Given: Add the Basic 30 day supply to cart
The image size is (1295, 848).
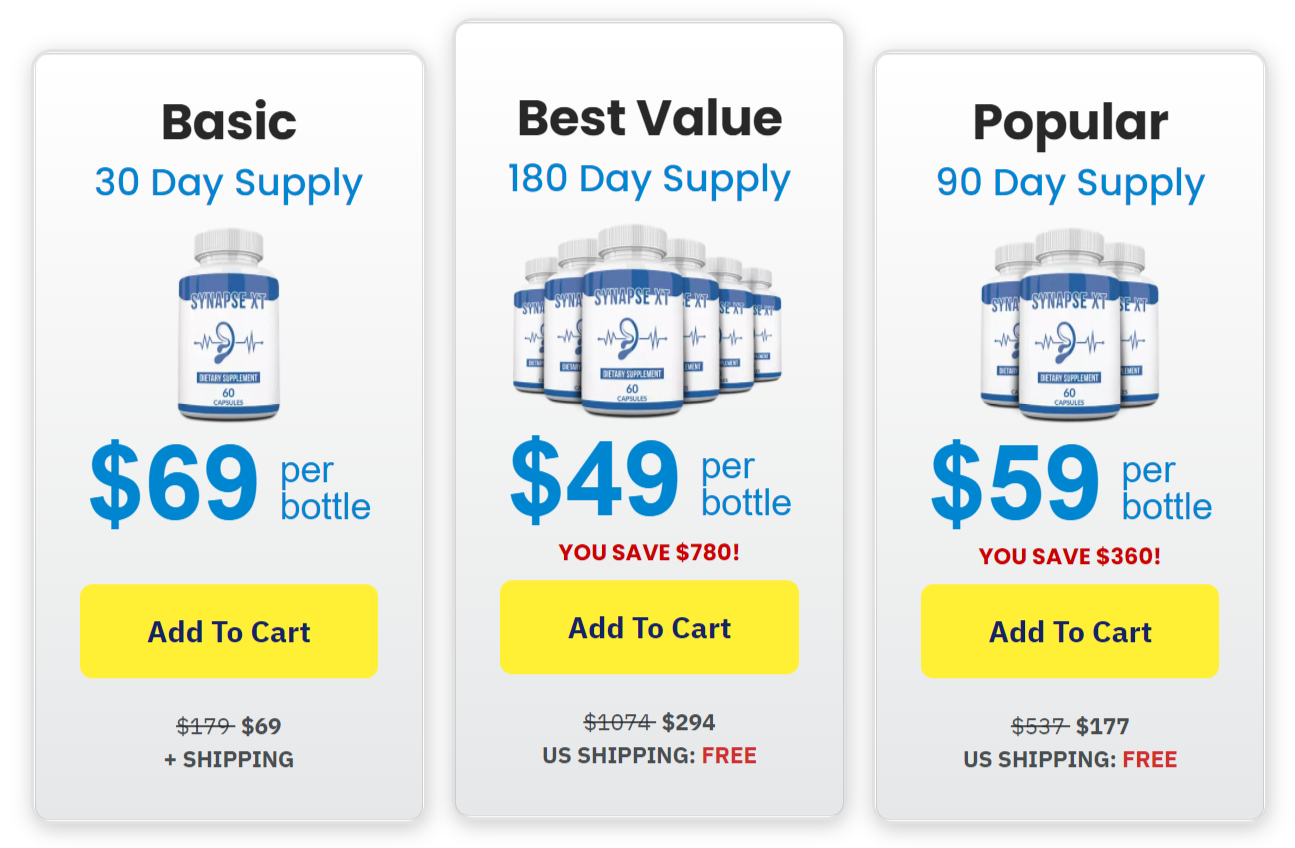Looking at the screenshot, I should pyautogui.click(x=228, y=631).
